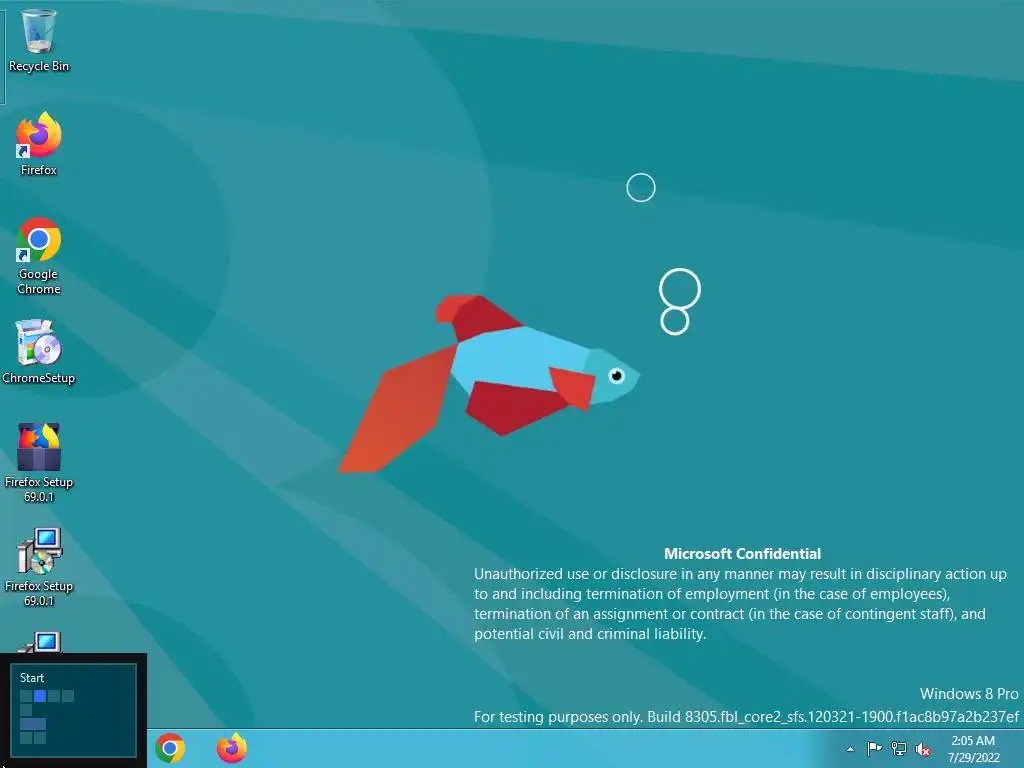
Task: Show hidden tray icons arrow
Action: click(850, 749)
